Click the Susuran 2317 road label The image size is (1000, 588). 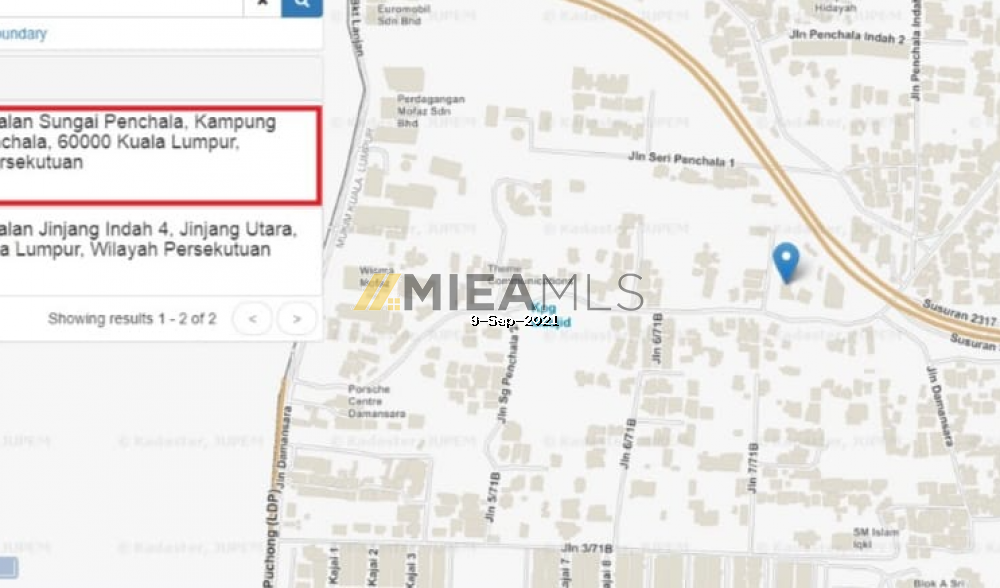(x=959, y=311)
